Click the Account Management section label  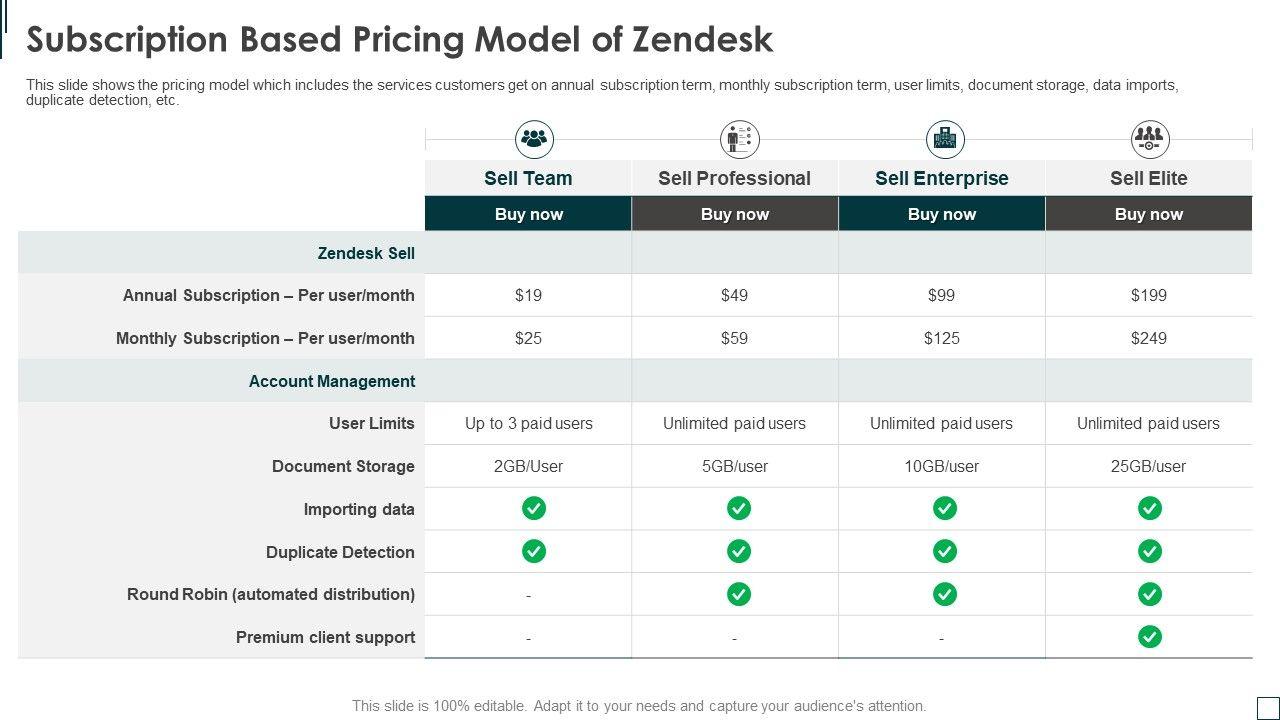(x=332, y=381)
